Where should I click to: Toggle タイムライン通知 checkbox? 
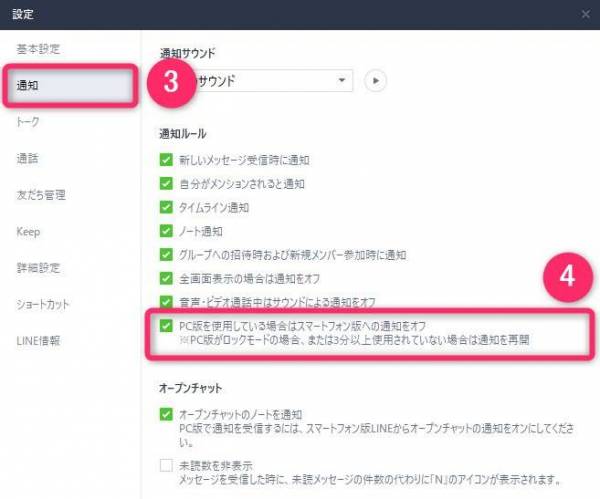point(166,207)
